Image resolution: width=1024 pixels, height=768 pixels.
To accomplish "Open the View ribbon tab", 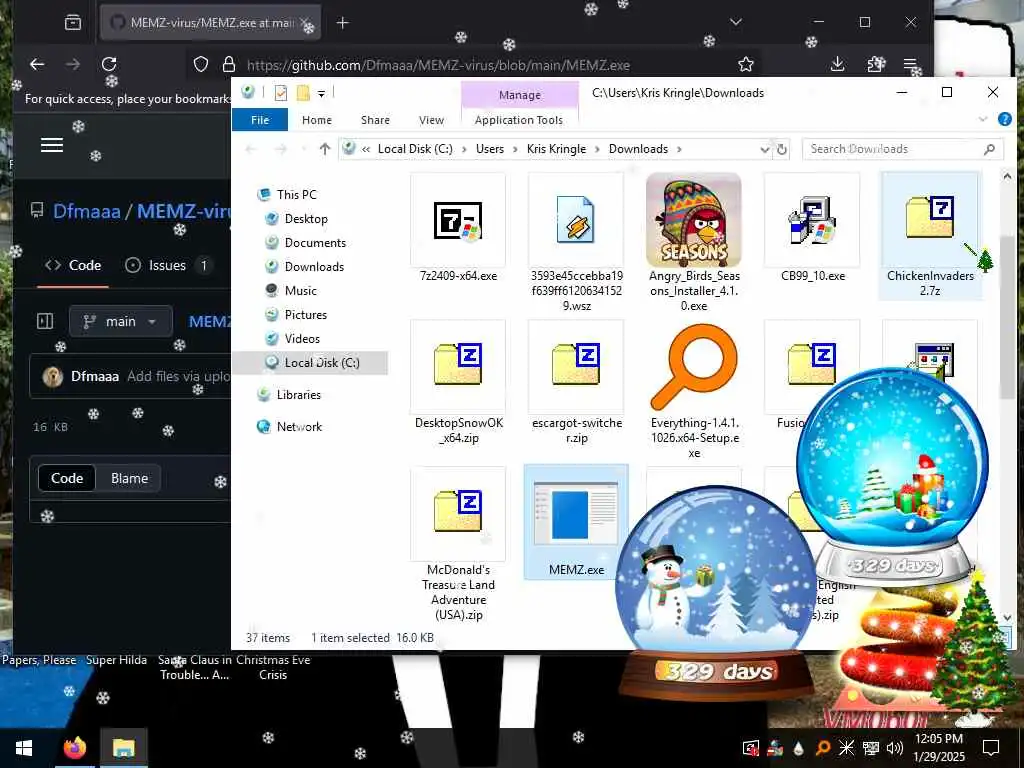I will tap(431, 120).
